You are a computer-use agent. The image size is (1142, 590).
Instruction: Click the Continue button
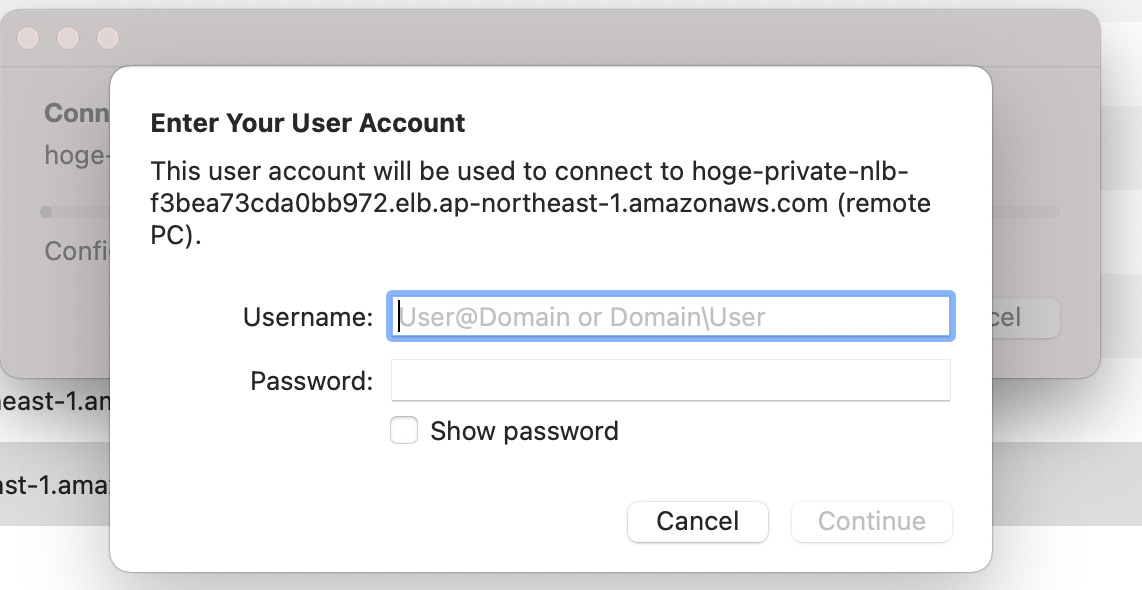click(871, 521)
